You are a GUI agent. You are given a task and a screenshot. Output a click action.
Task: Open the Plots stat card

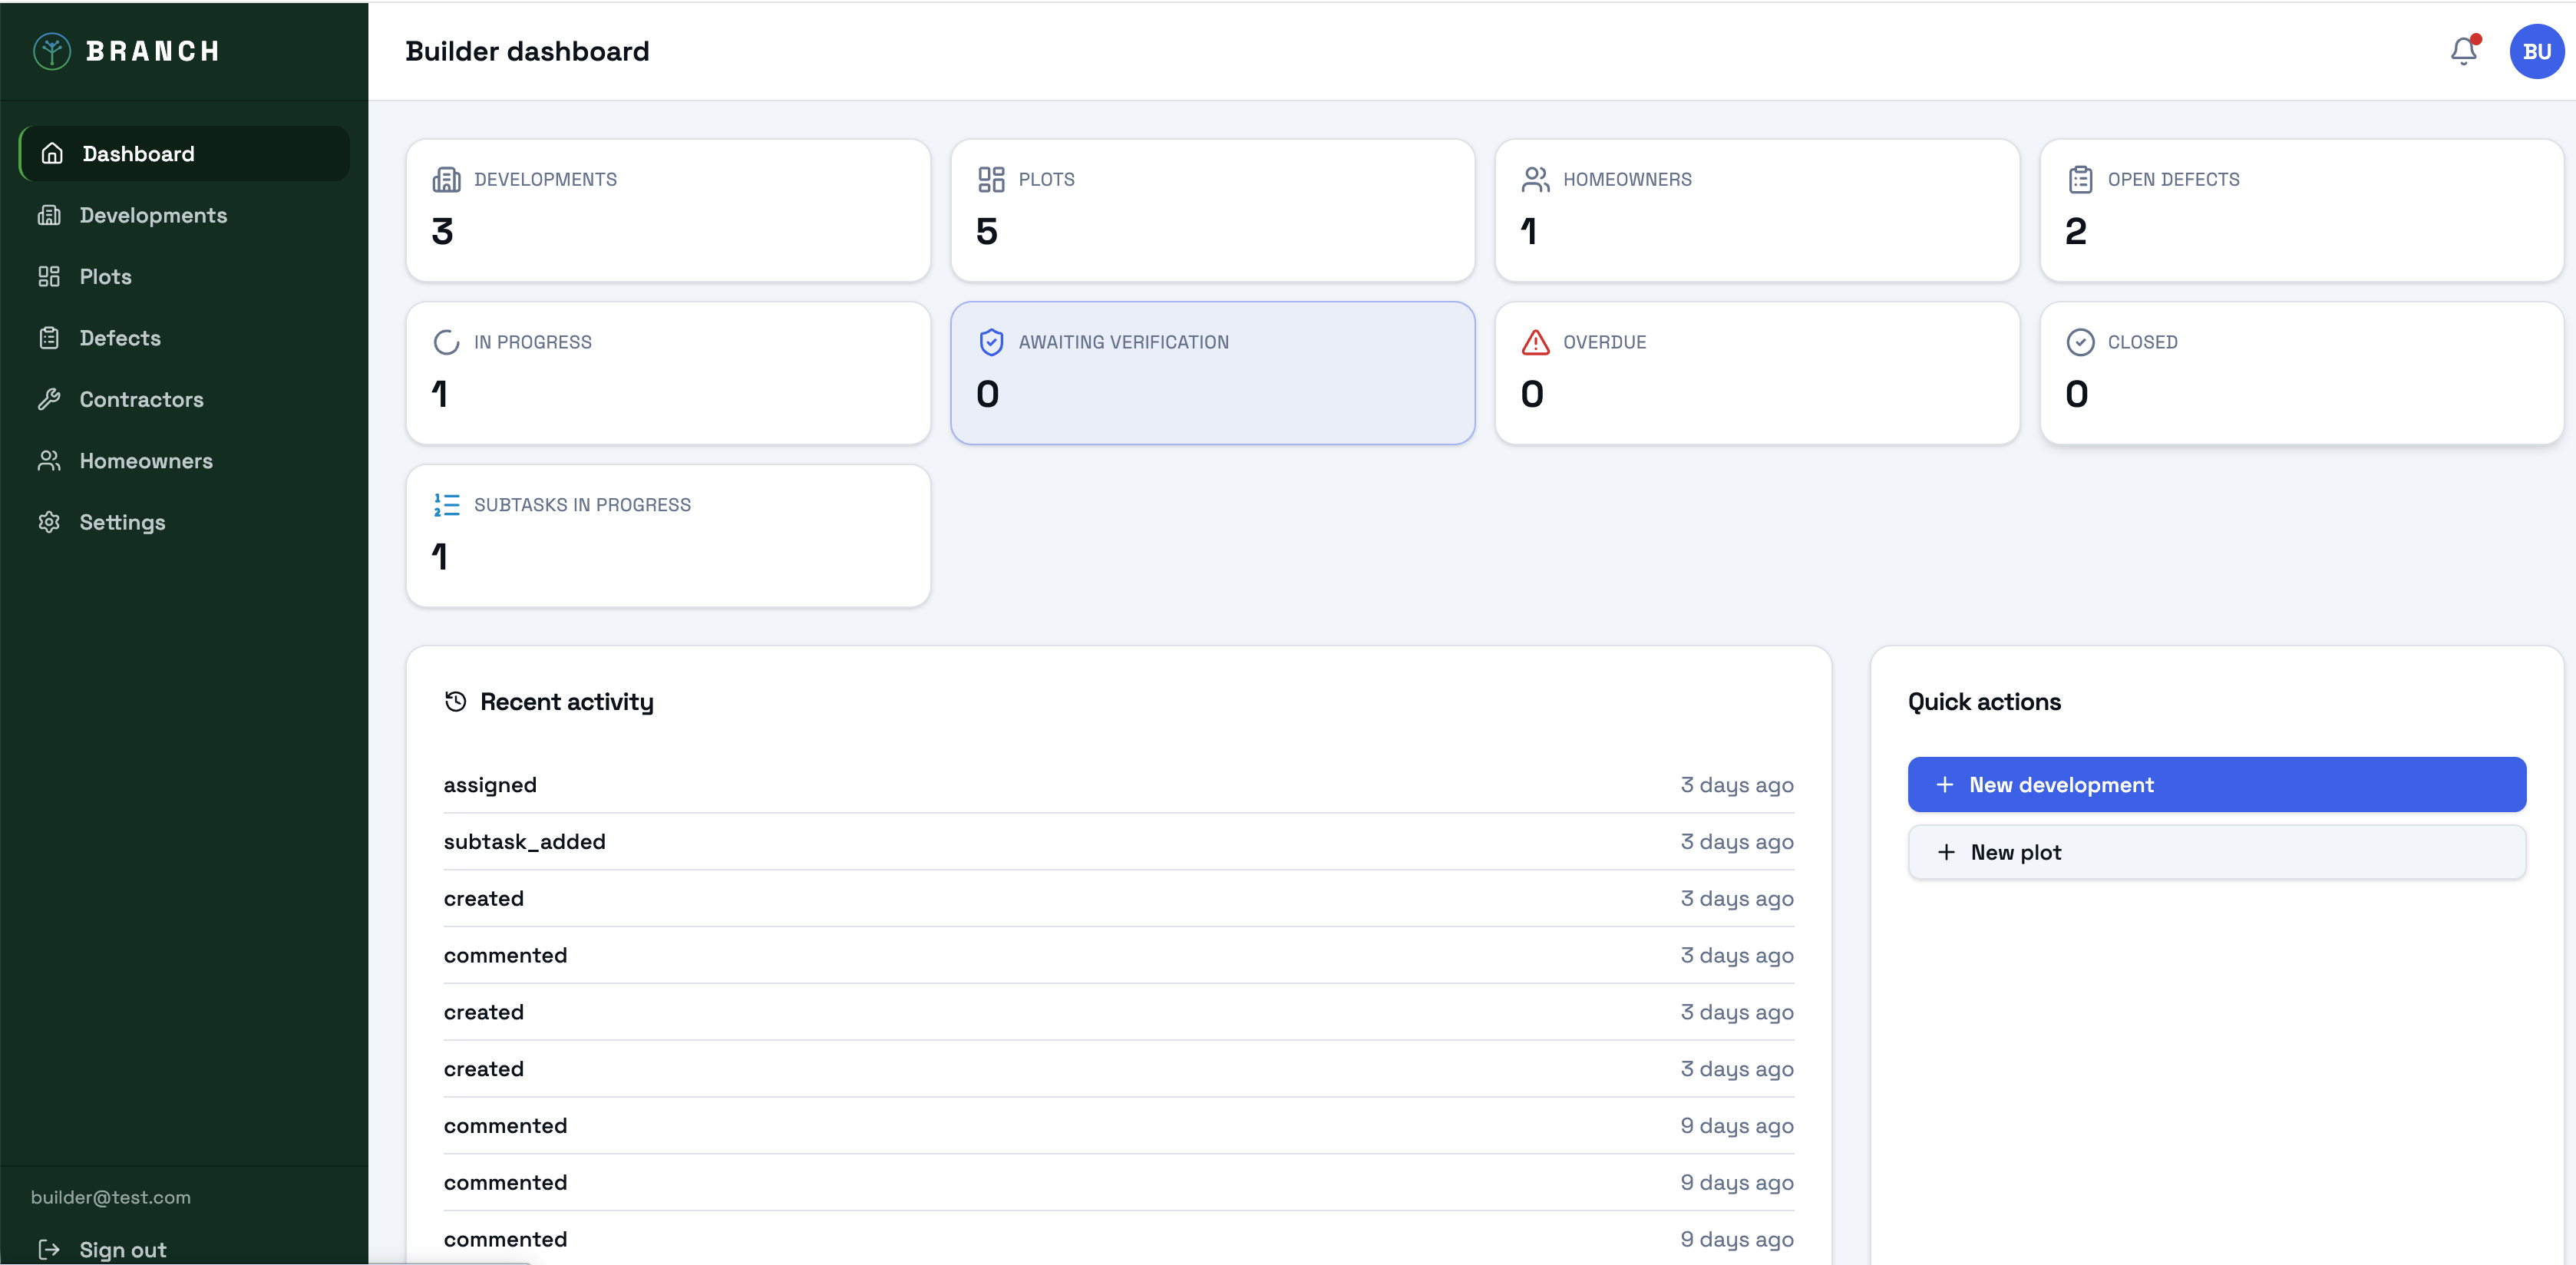(x=1212, y=211)
